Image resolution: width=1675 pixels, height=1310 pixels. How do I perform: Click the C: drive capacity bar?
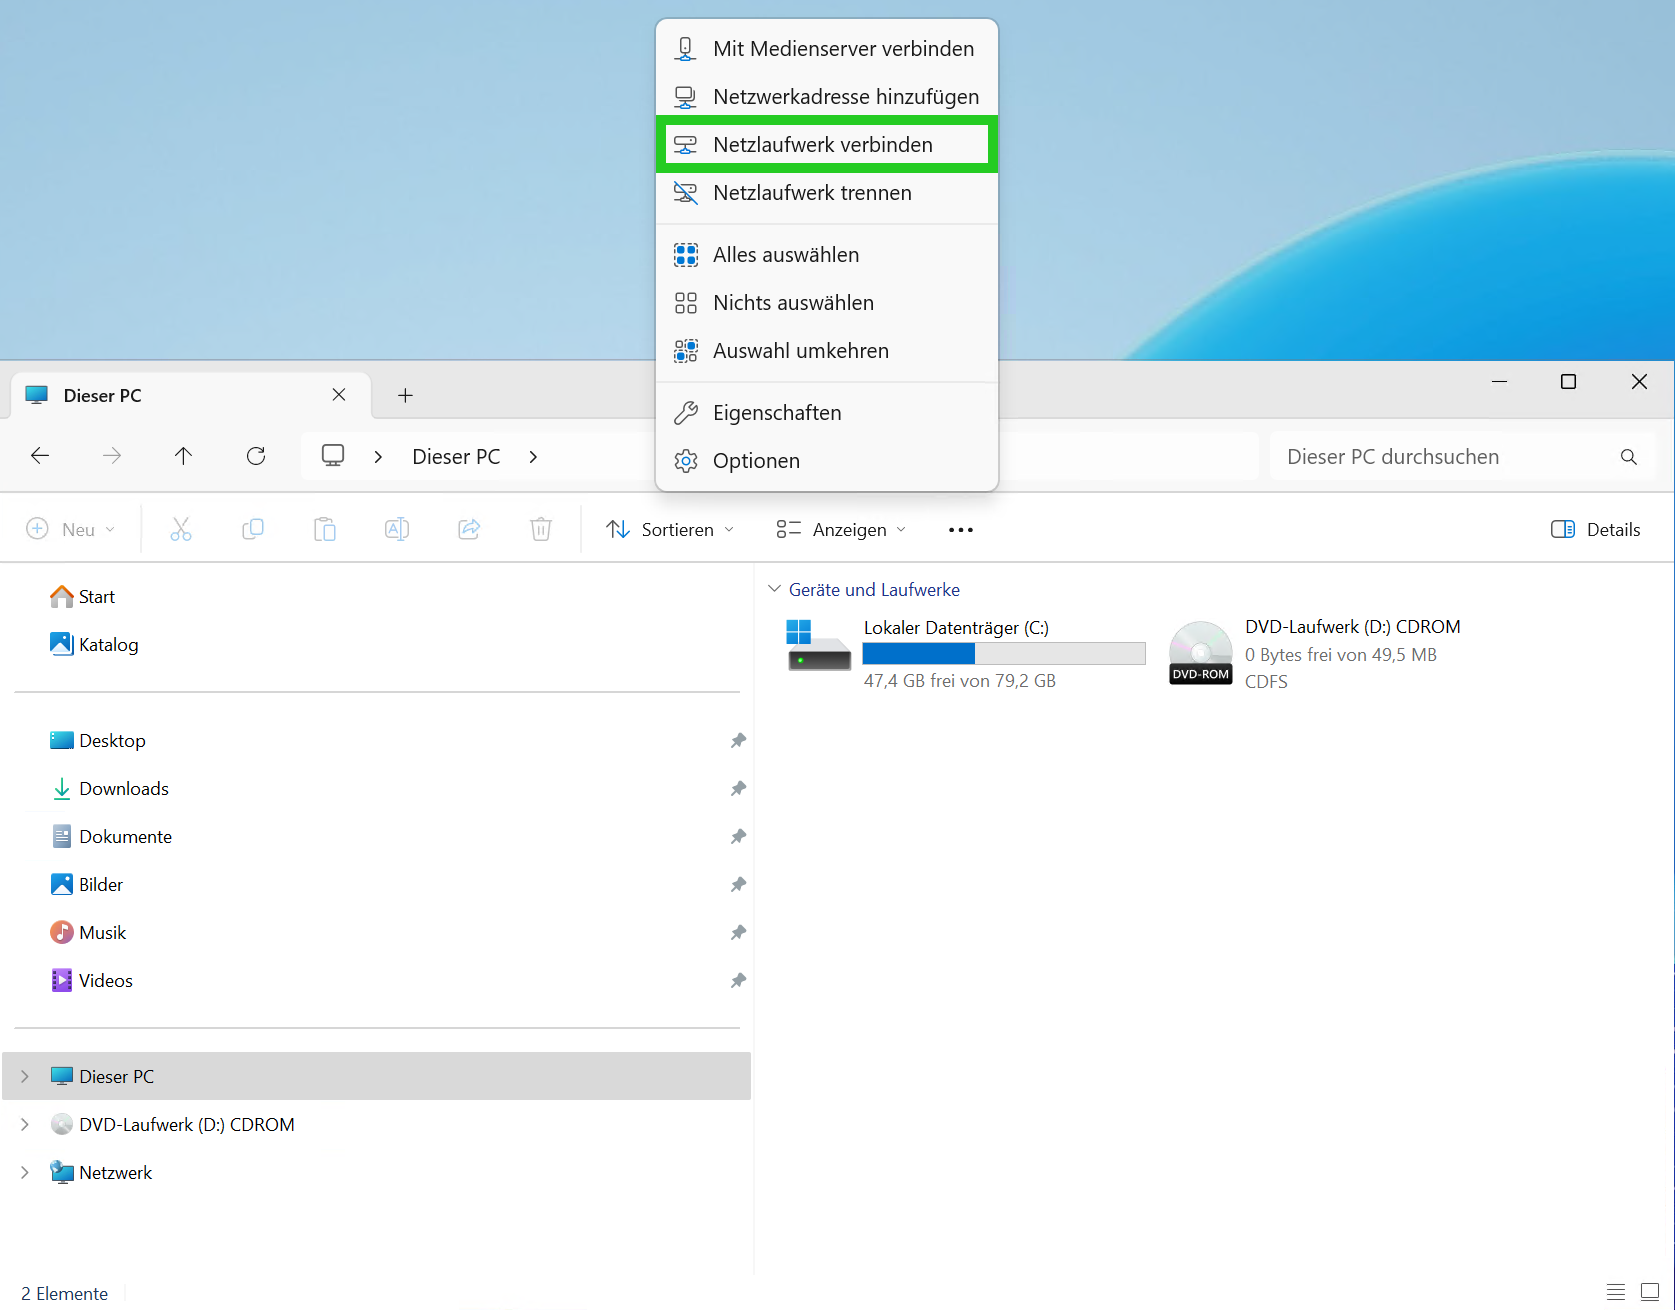coord(1004,653)
